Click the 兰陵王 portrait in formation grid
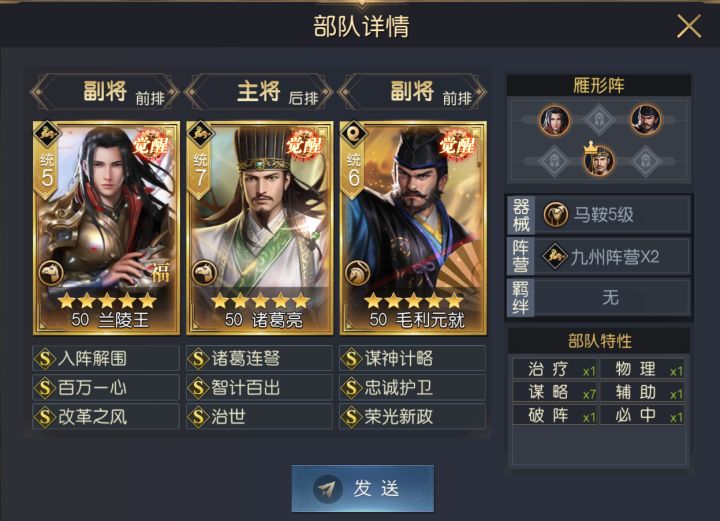The width and height of the screenshot is (720, 521). tap(555, 120)
